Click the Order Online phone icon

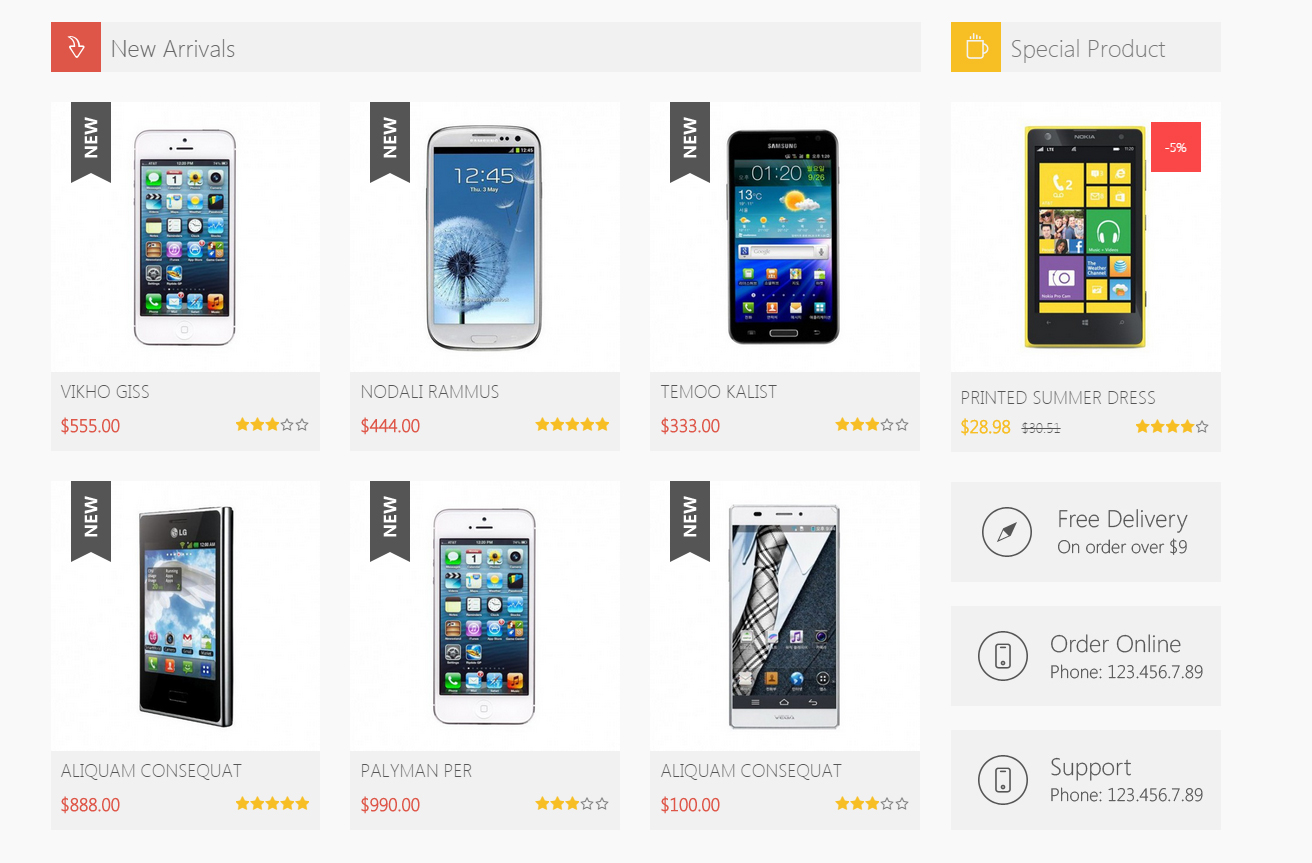[x=1003, y=656]
